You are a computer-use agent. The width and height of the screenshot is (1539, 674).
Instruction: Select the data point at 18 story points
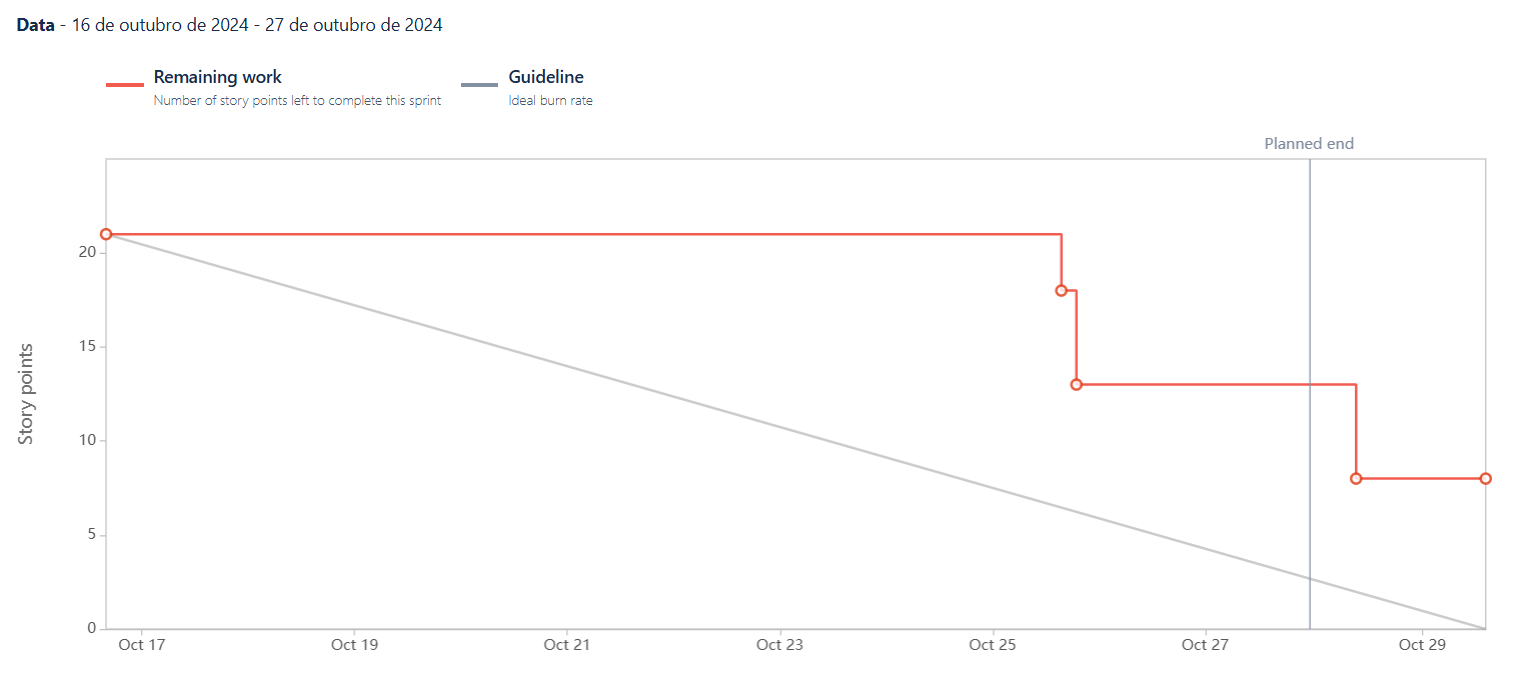point(1061,290)
